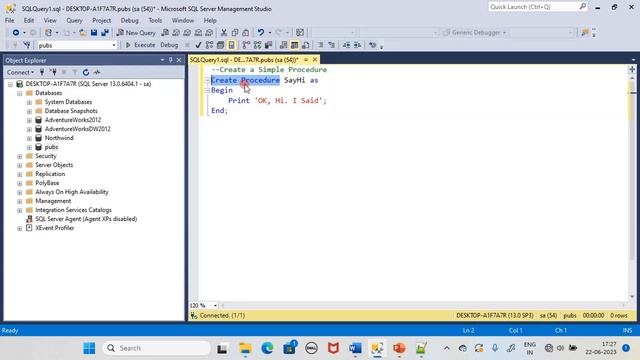
Task: Click the Cut scissors icon
Action: coord(224,33)
